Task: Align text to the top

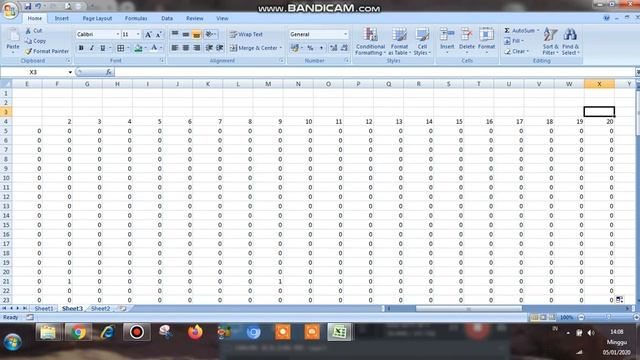Action: tap(175, 34)
